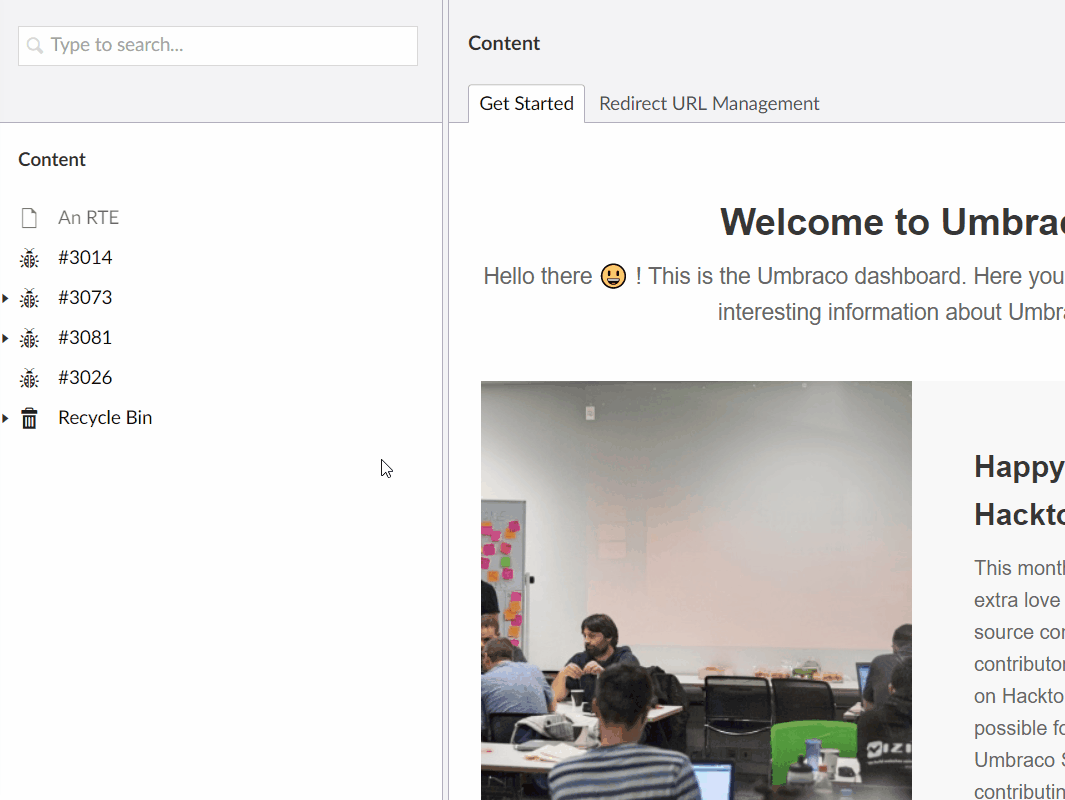Click the search magnifier icon
1065x800 pixels.
[34, 46]
